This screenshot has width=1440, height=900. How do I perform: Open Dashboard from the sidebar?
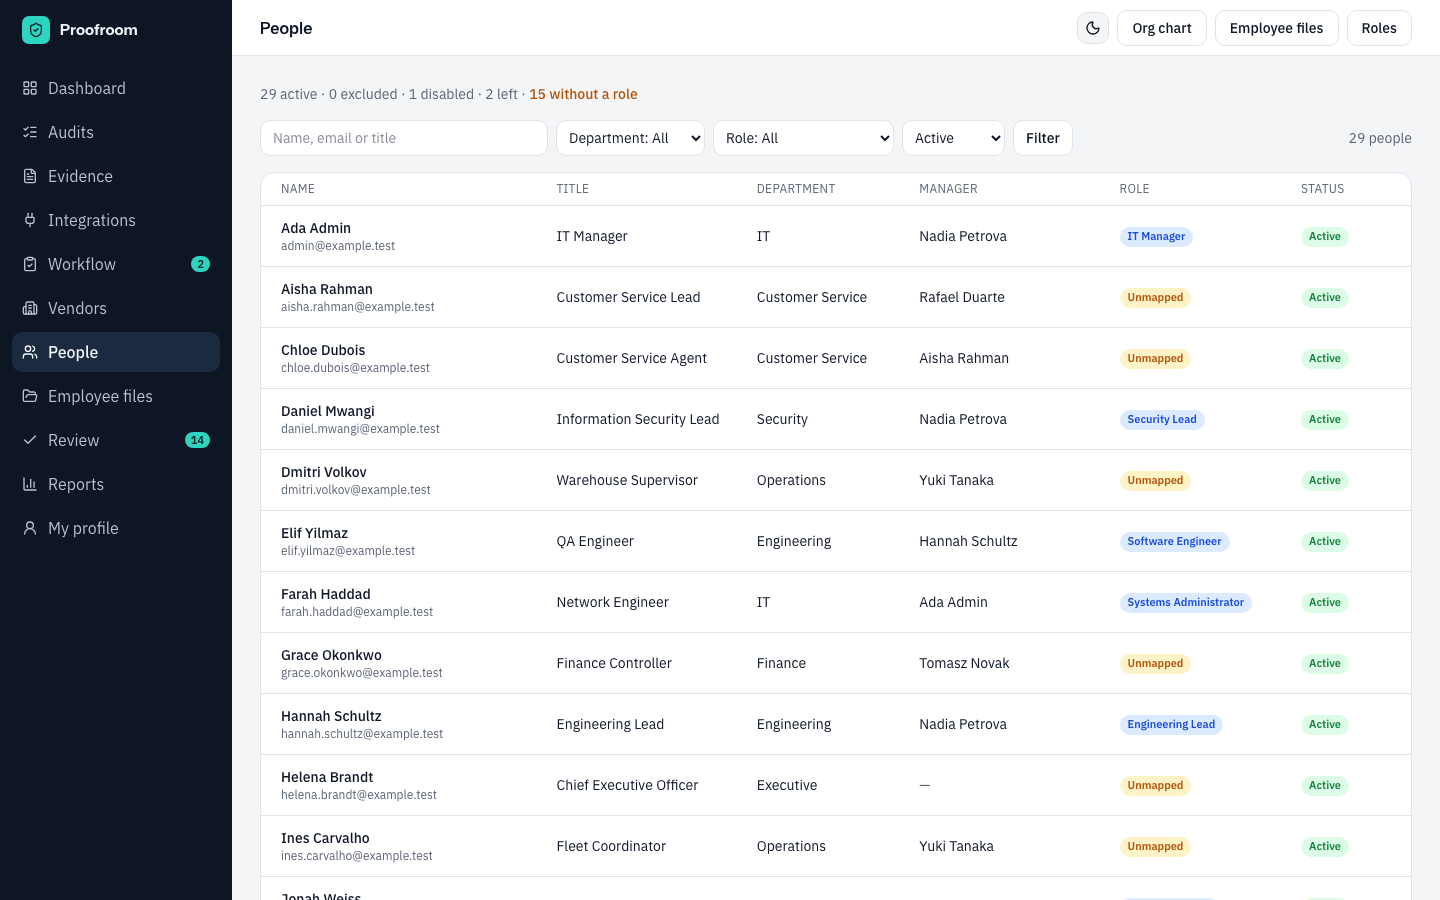pos(116,88)
